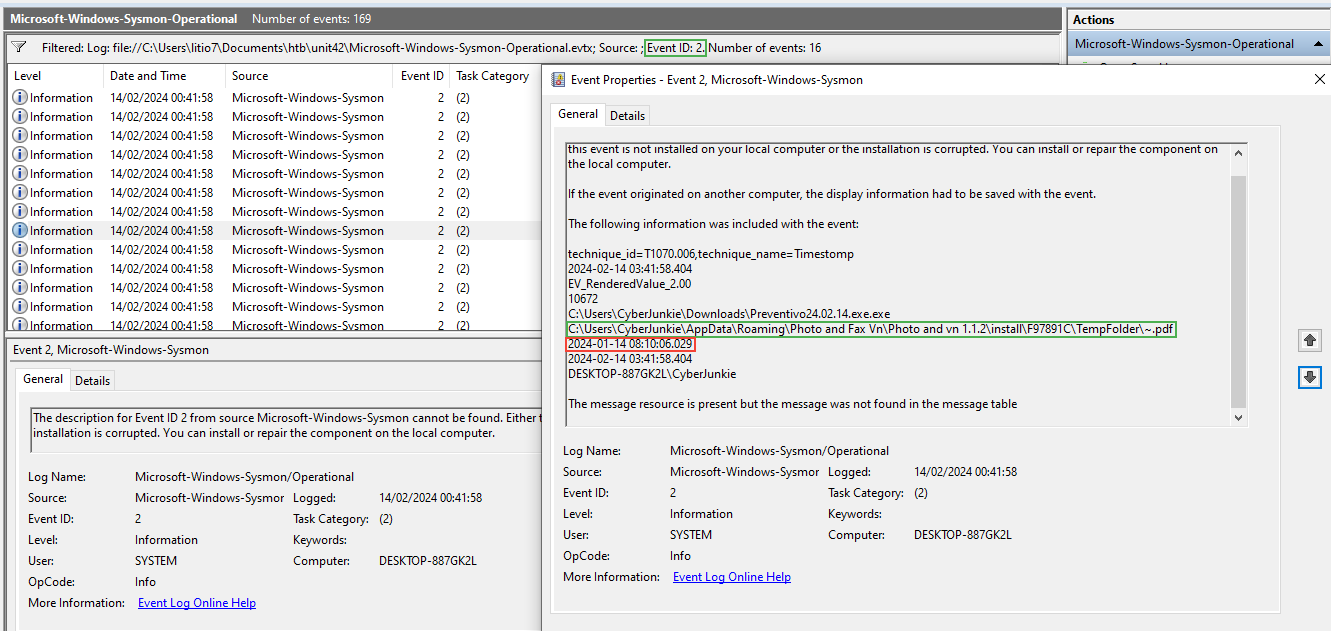The height and width of the screenshot is (631, 1331).
Task: Click the Computer value DESKTOP-887GK2L in the dialog
Action: point(963,535)
